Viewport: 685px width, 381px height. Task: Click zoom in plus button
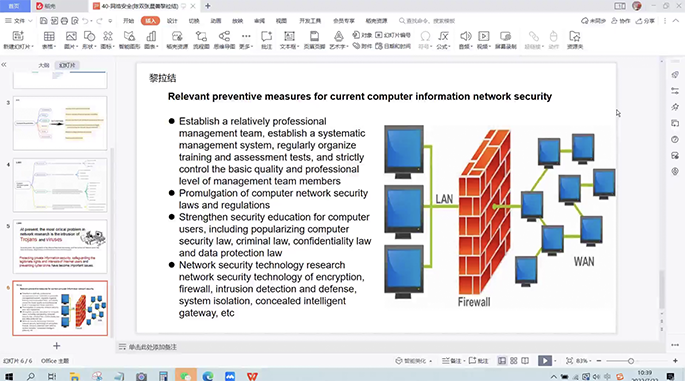pyautogui.click(x=675, y=361)
